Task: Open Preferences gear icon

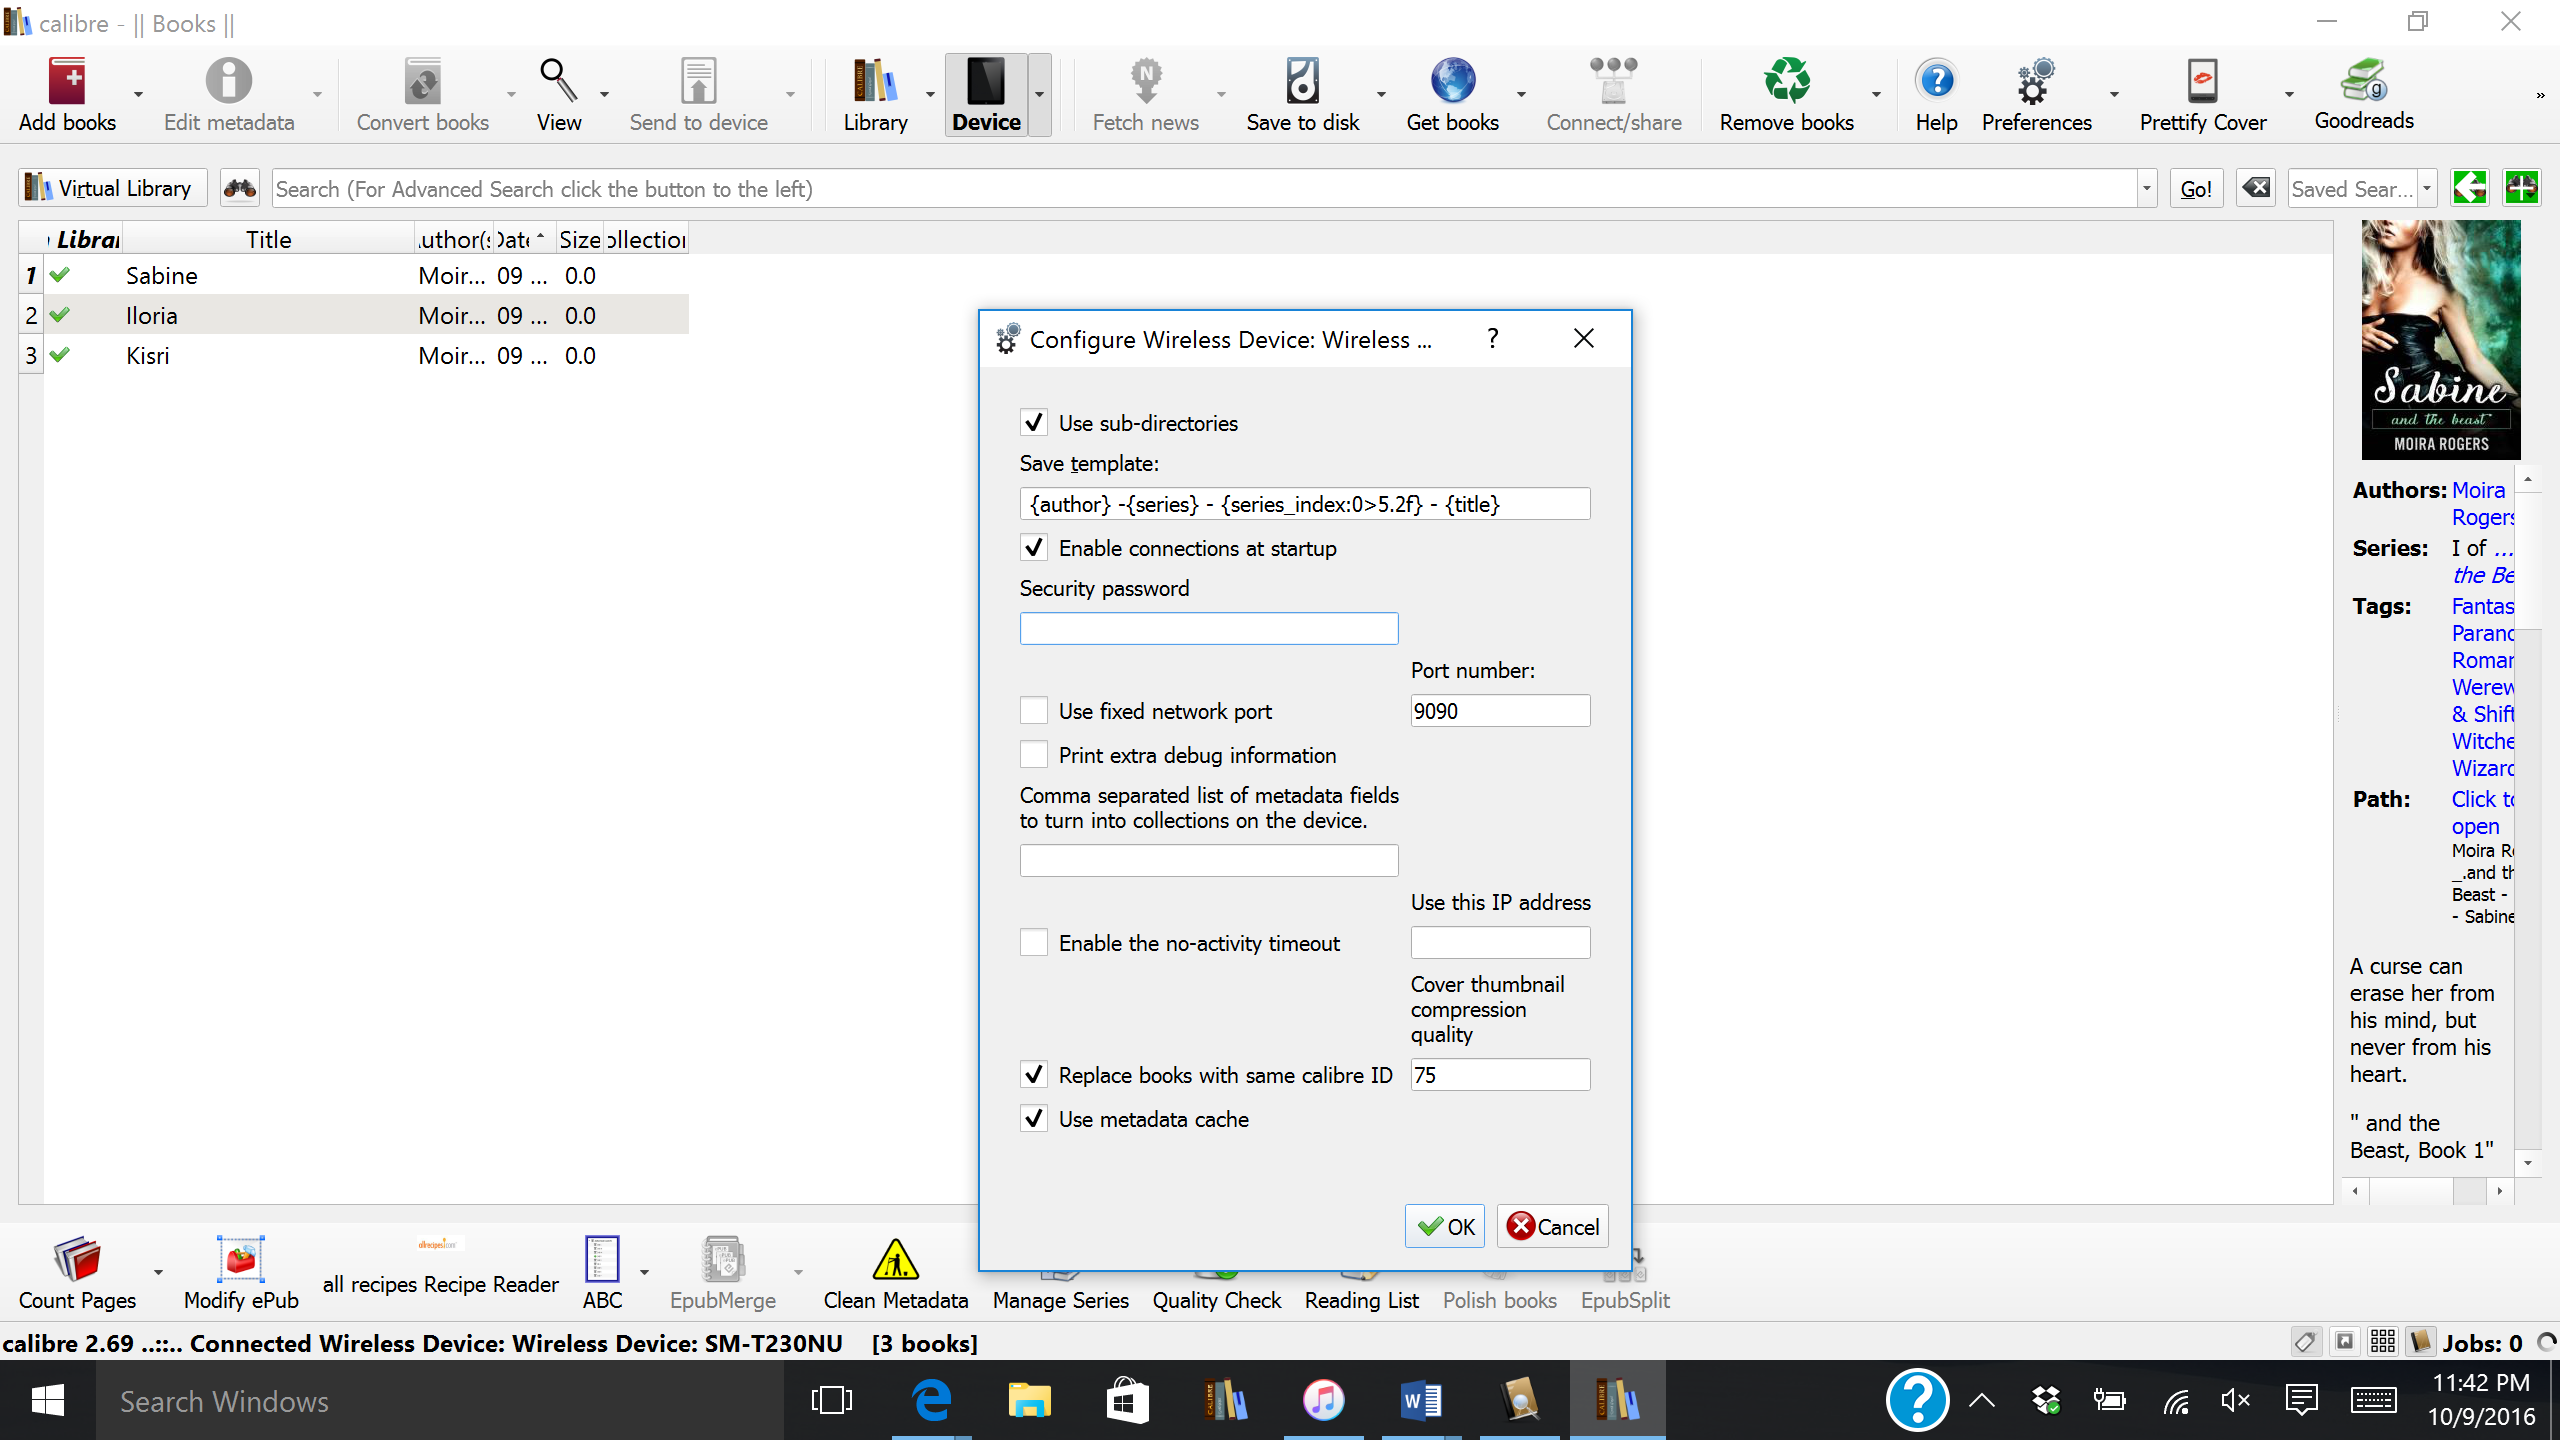Action: pos(2036,82)
